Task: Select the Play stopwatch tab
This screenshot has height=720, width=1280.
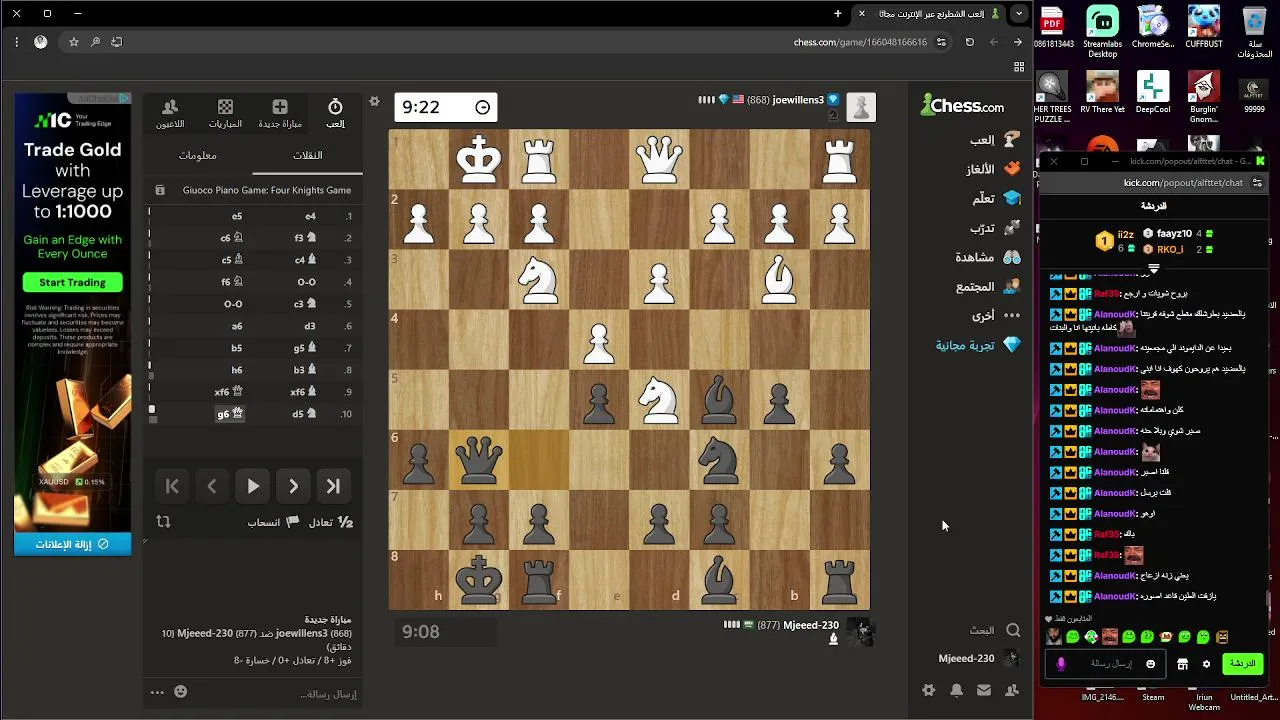Action: pyautogui.click(x=335, y=114)
